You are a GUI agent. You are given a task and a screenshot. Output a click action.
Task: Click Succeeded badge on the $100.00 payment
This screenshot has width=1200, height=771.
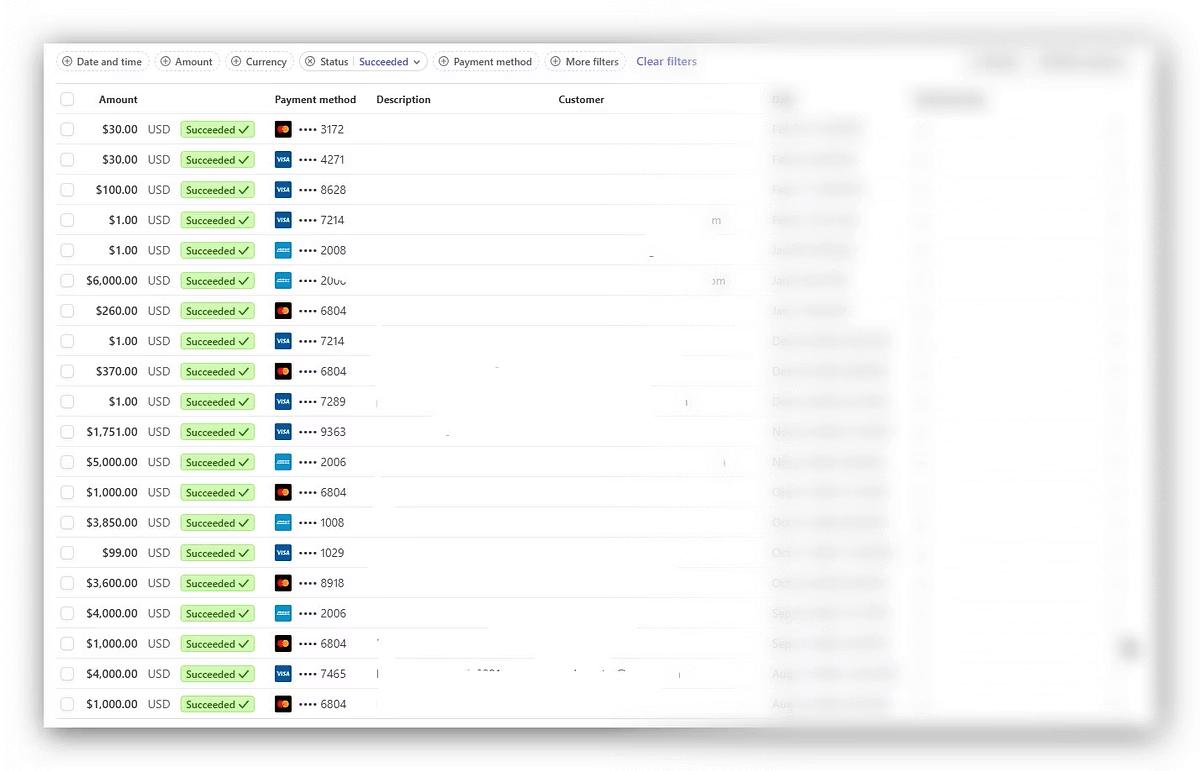[217, 189]
